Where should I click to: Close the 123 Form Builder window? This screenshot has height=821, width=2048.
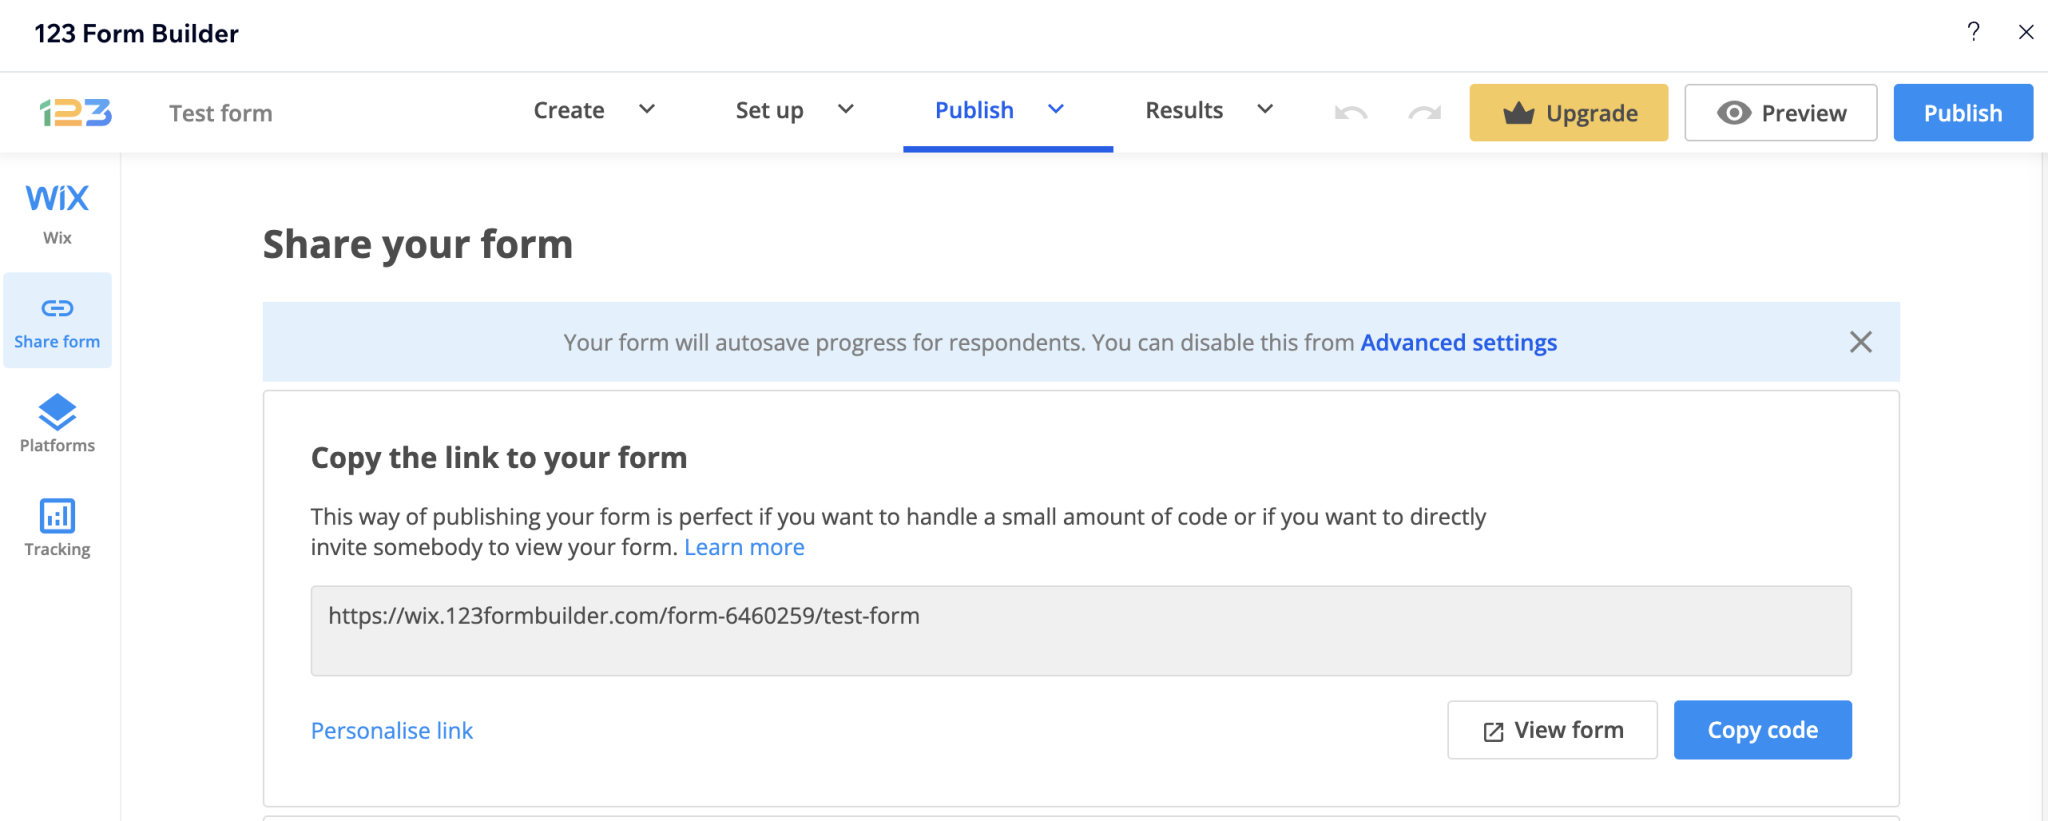(x=2026, y=32)
